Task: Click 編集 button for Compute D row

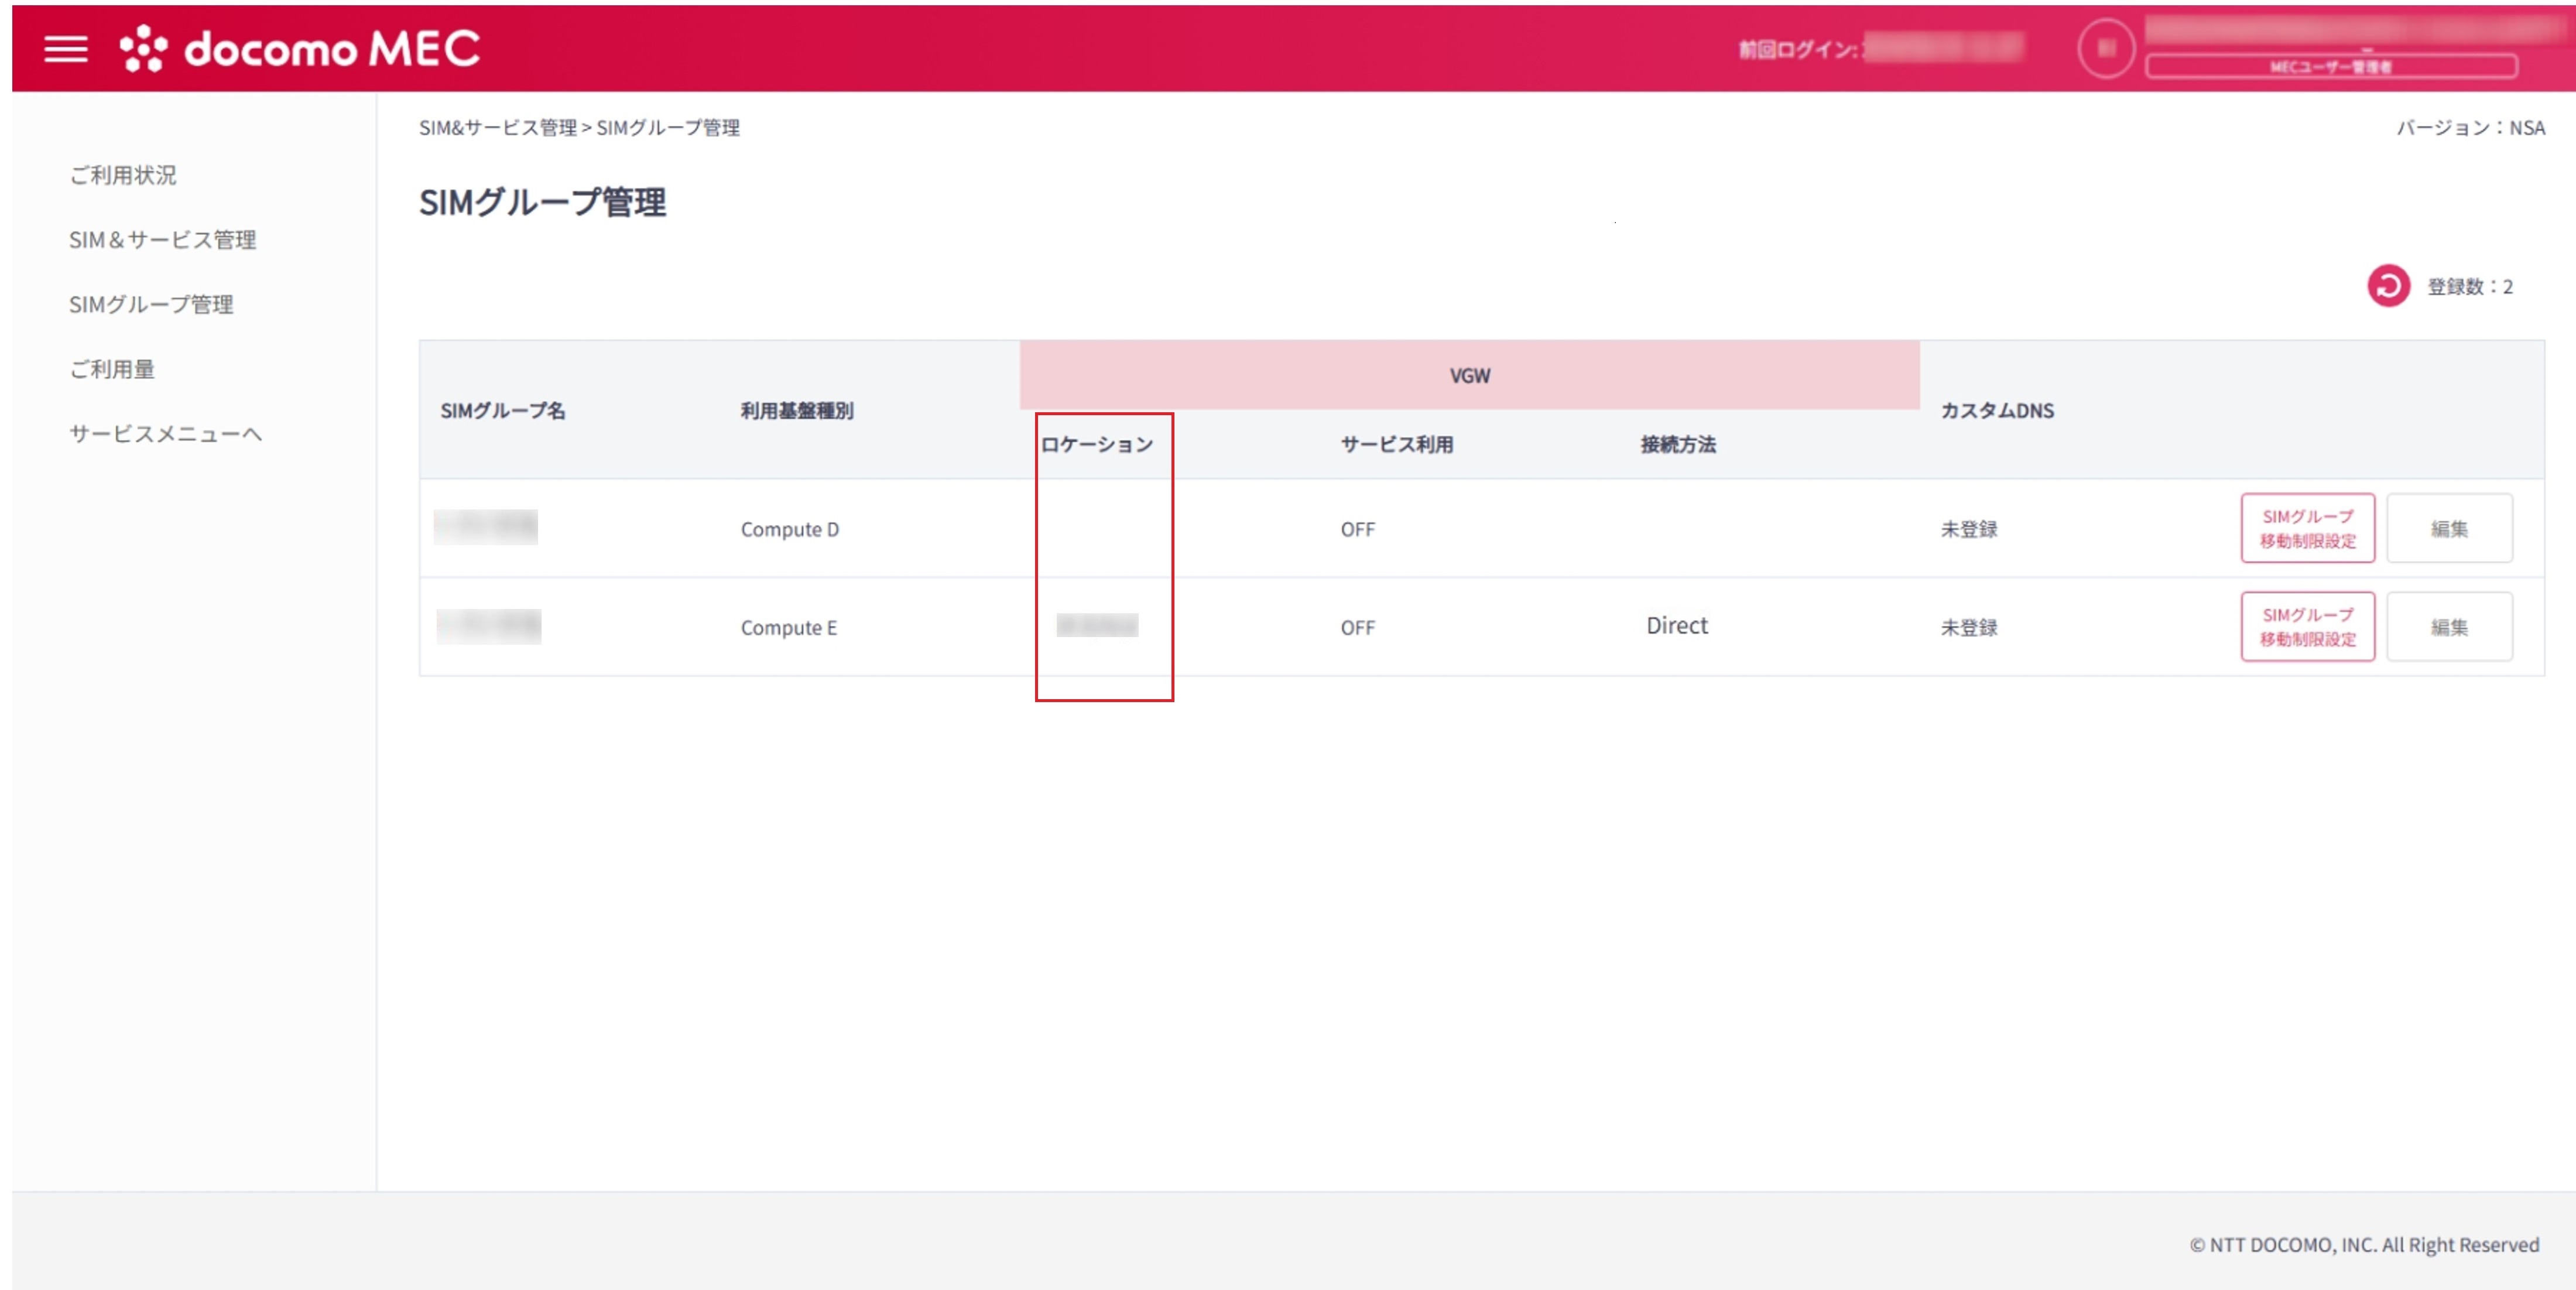Action: (2448, 529)
